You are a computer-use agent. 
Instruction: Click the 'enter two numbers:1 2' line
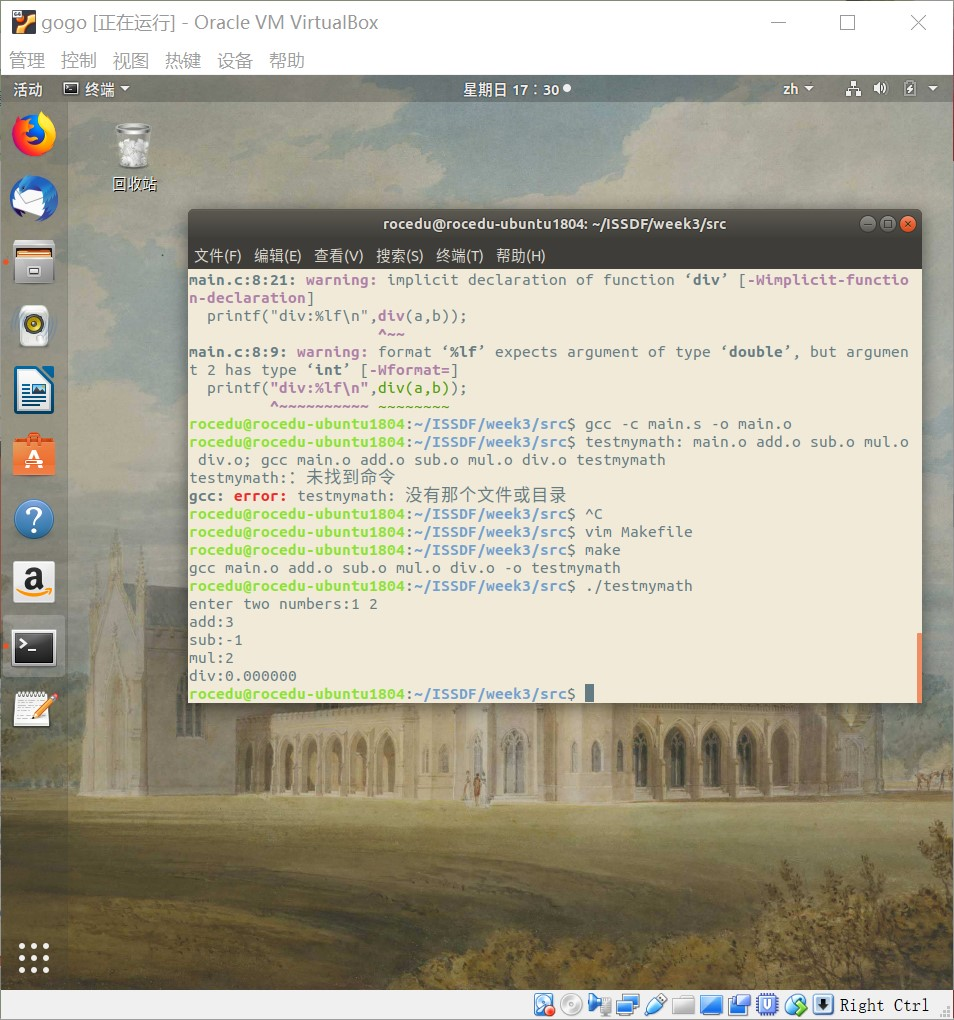[283, 604]
